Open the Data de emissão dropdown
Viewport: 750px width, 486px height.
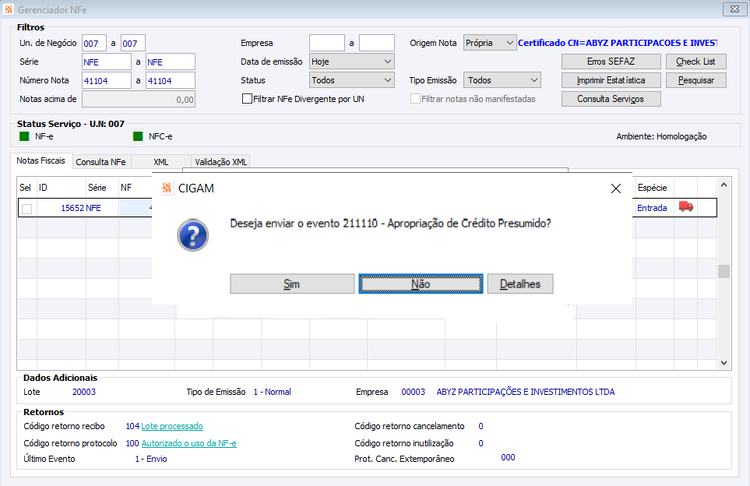point(352,62)
